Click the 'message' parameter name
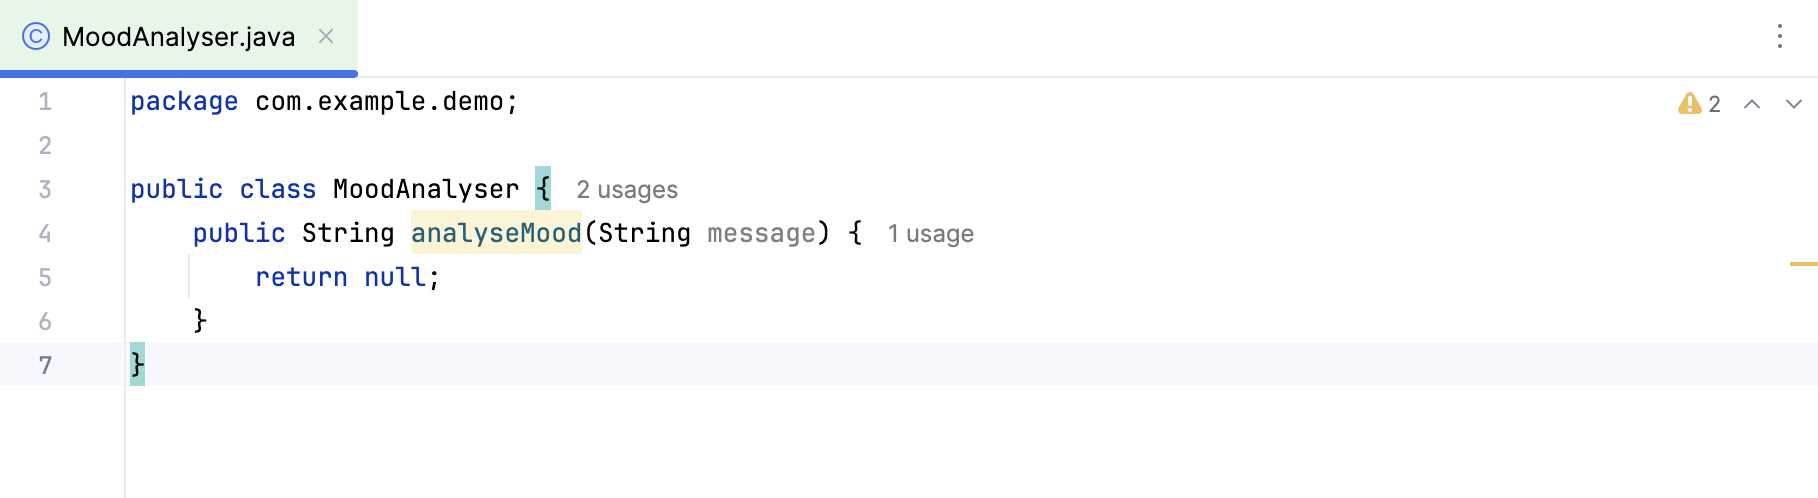 coord(761,233)
